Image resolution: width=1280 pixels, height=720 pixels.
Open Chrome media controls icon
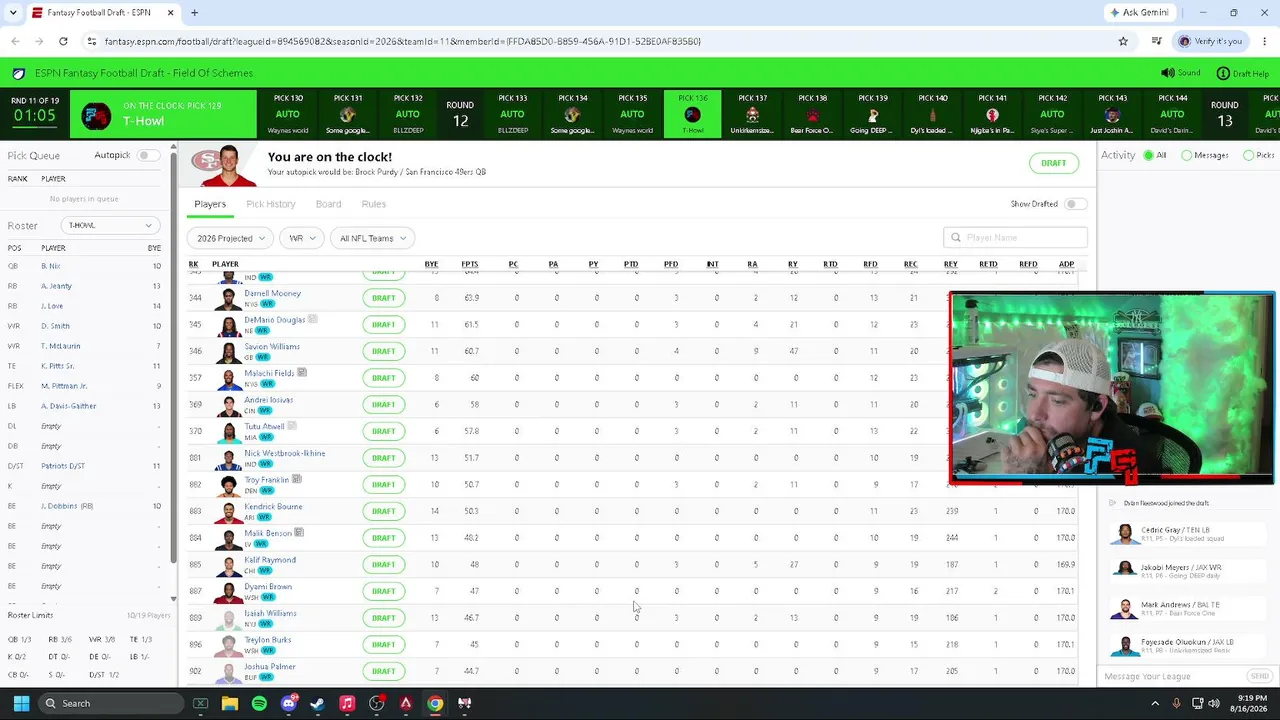1157,41
